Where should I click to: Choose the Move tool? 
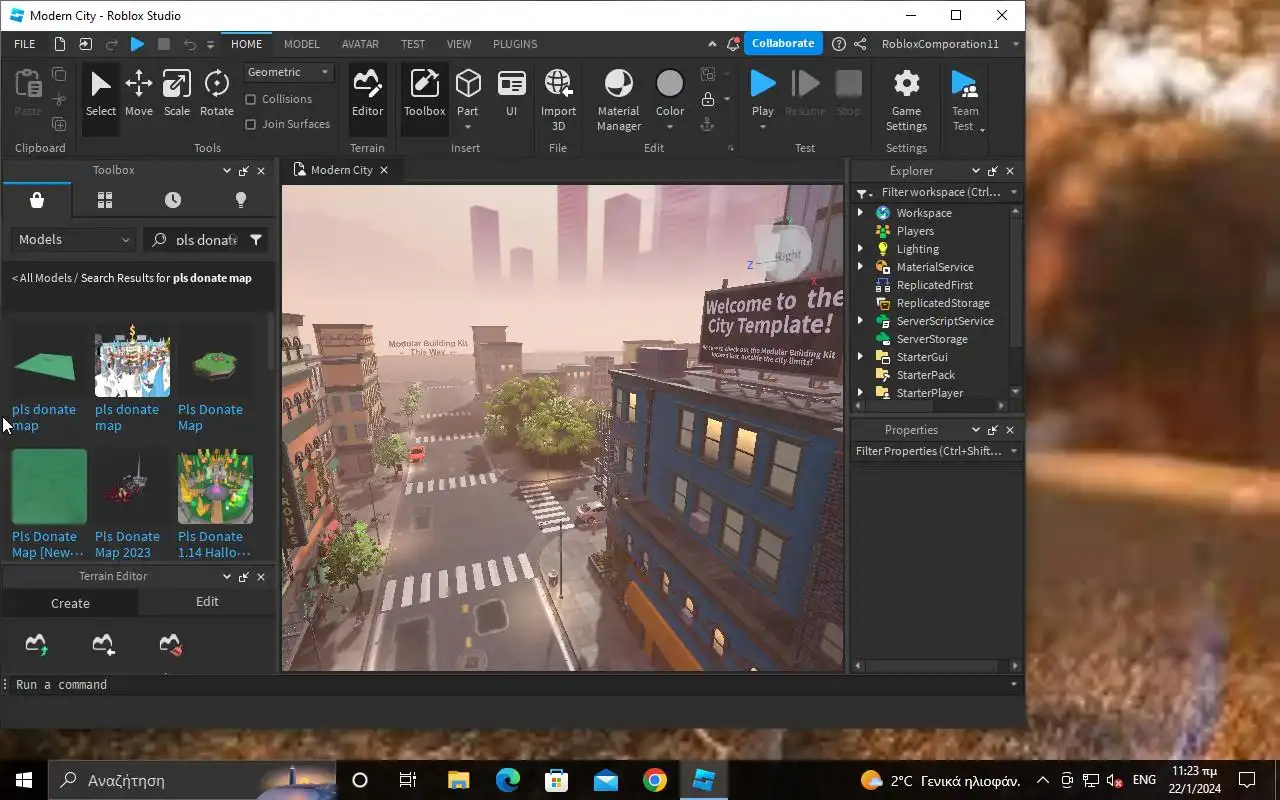point(138,94)
